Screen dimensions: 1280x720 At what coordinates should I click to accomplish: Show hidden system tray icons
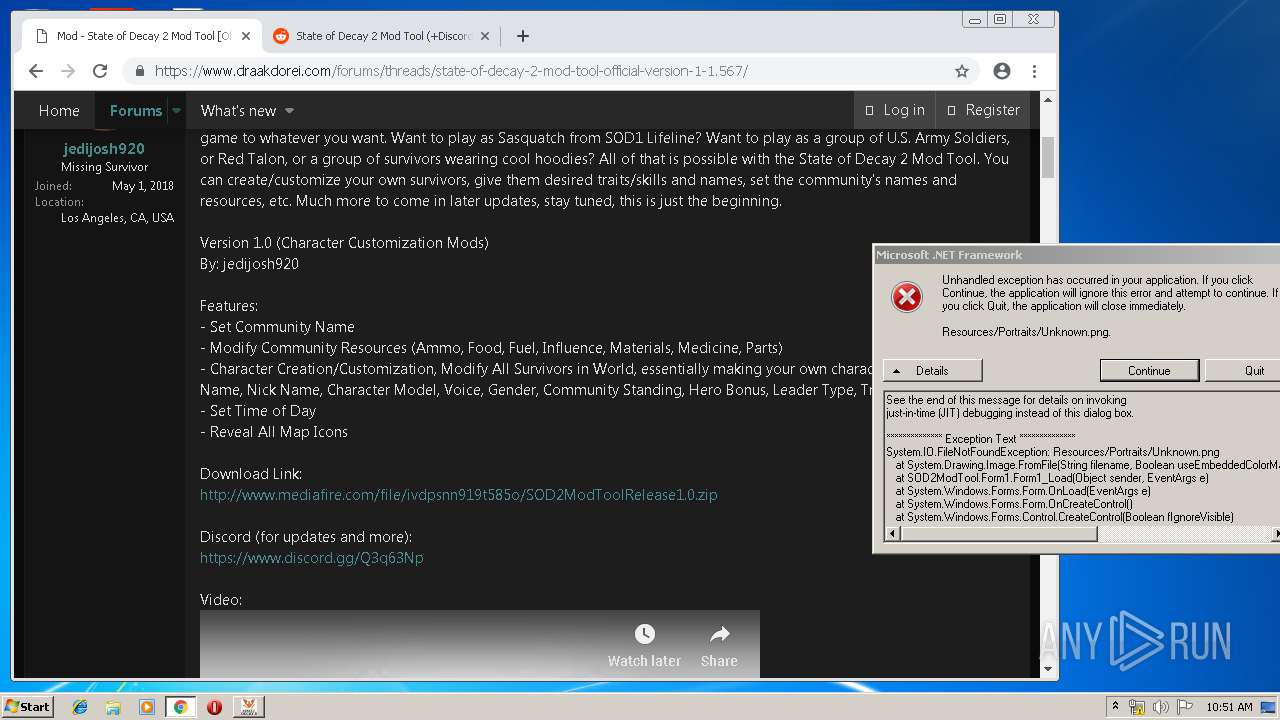point(1115,707)
